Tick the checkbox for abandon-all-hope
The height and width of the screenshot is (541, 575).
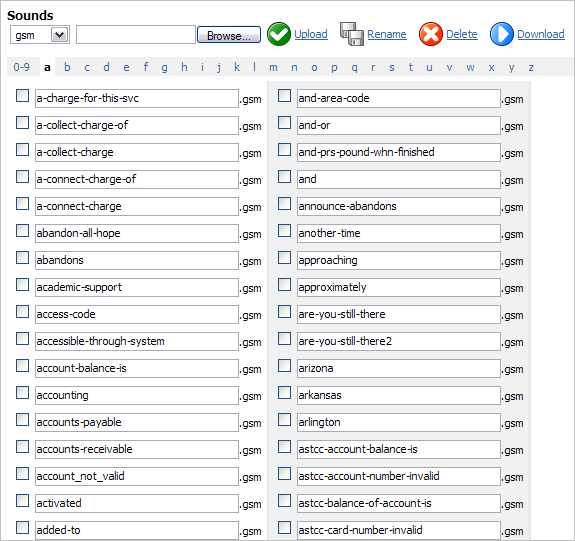click(22, 231)
